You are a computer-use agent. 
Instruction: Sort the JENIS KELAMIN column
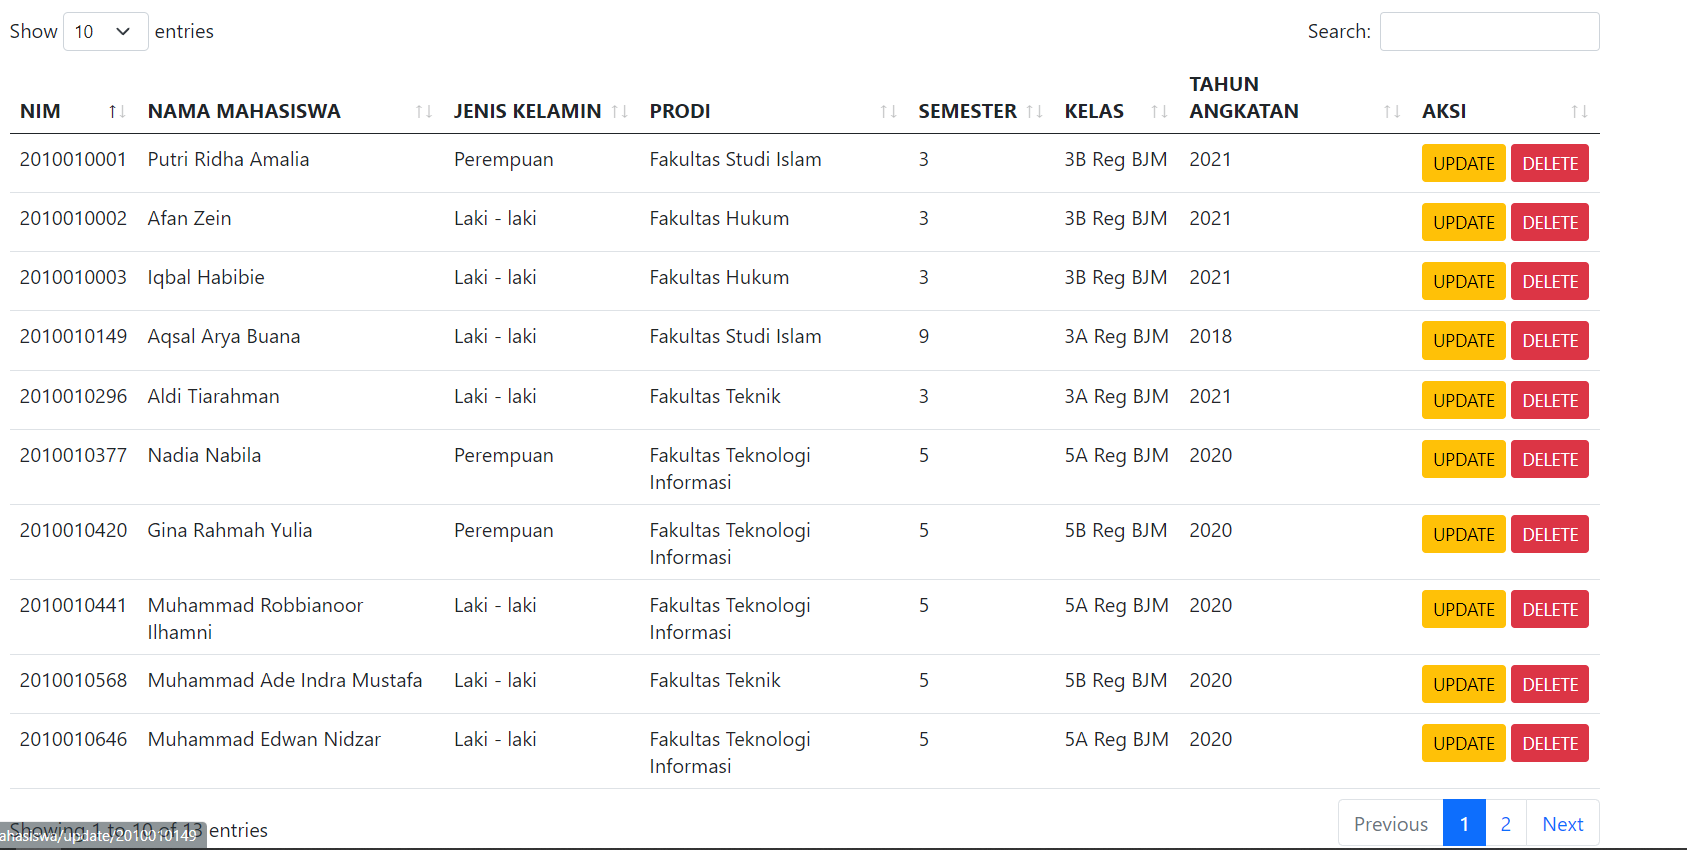[x=622, y=111]
